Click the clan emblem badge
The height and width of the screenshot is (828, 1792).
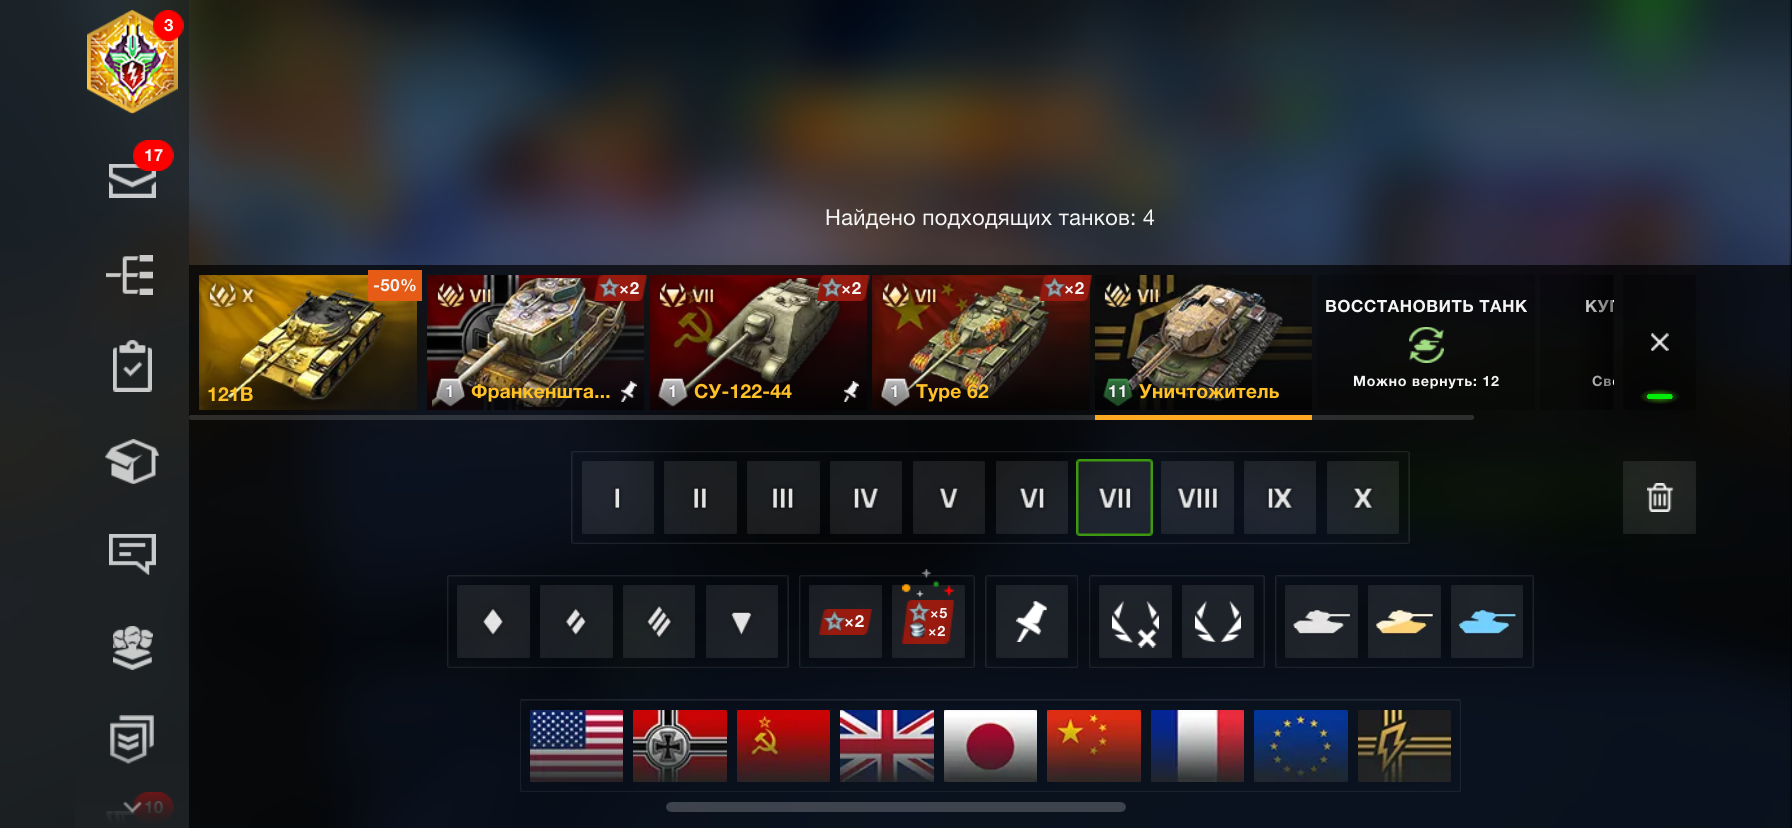pos(132,61)
